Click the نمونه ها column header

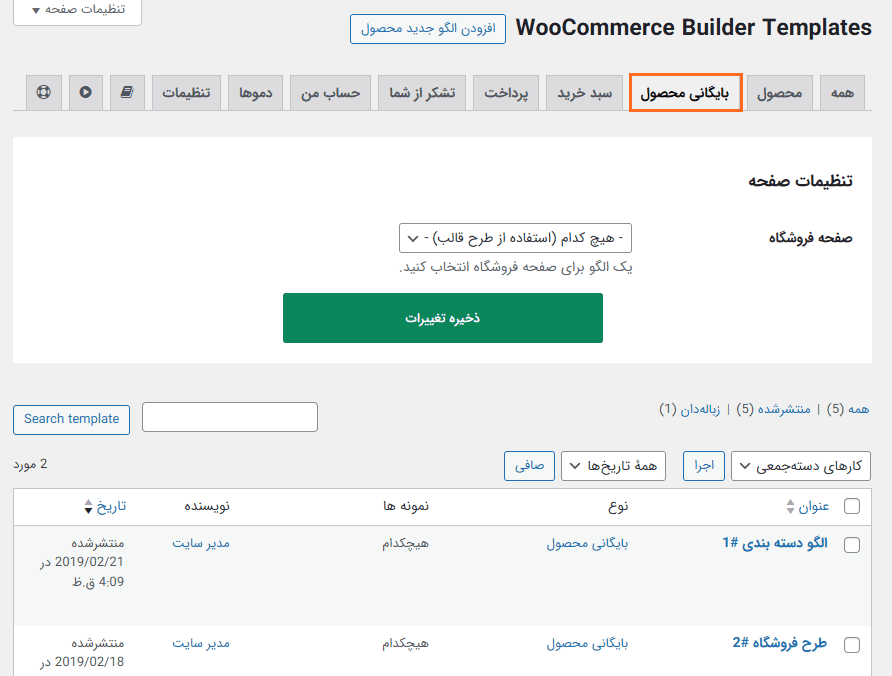[x=406, y=506]
